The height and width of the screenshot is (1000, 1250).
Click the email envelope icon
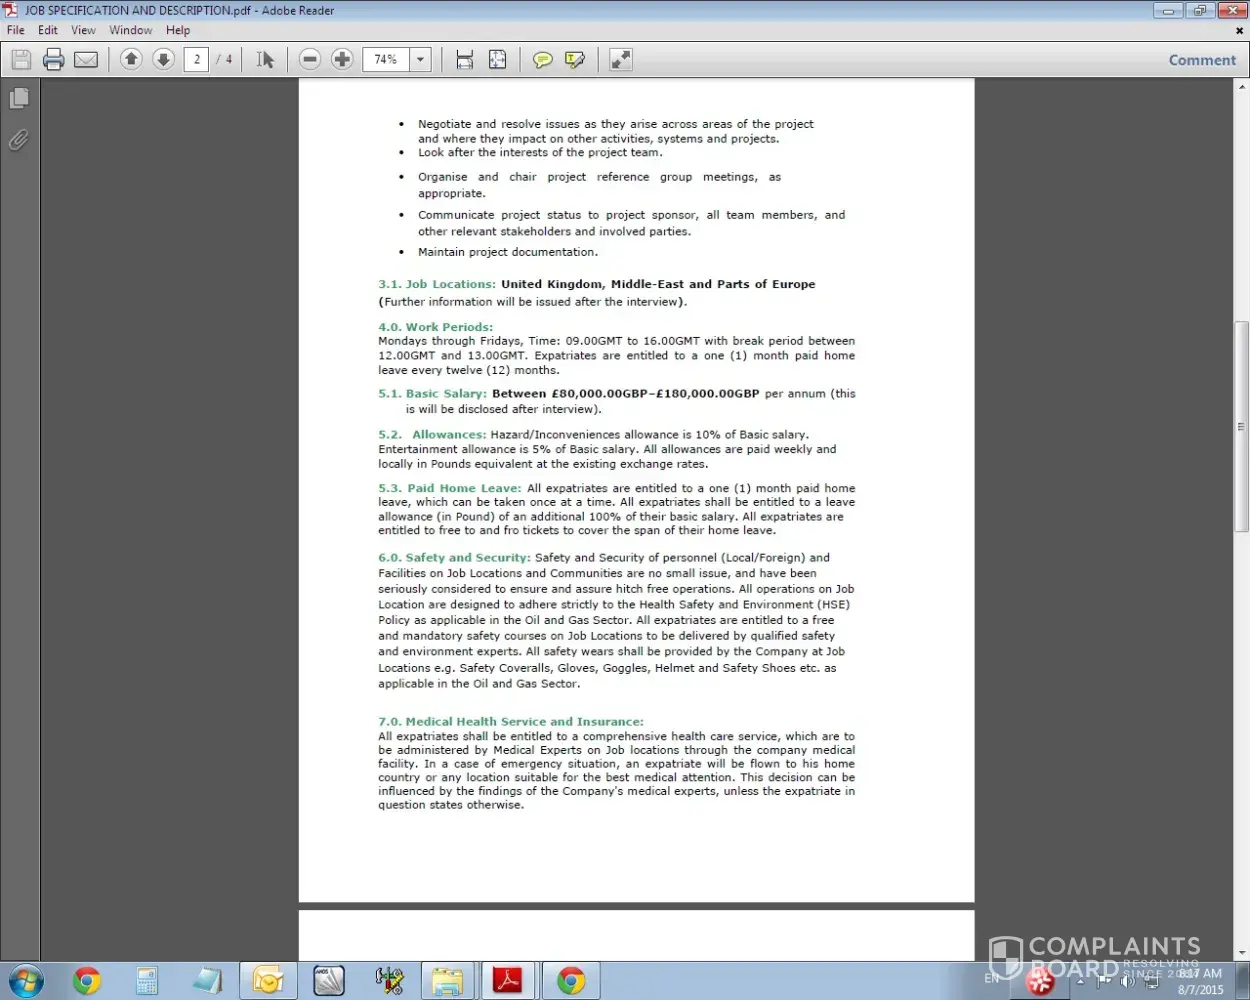pyautogui.click(x=87, y=60)
